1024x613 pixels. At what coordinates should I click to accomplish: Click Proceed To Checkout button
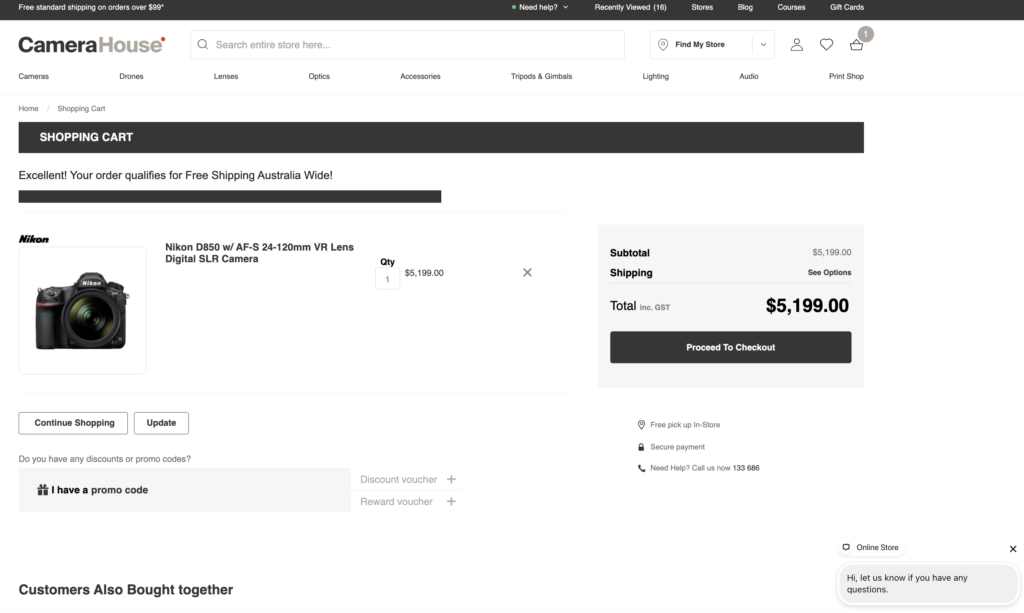click(x=731, y=347)
